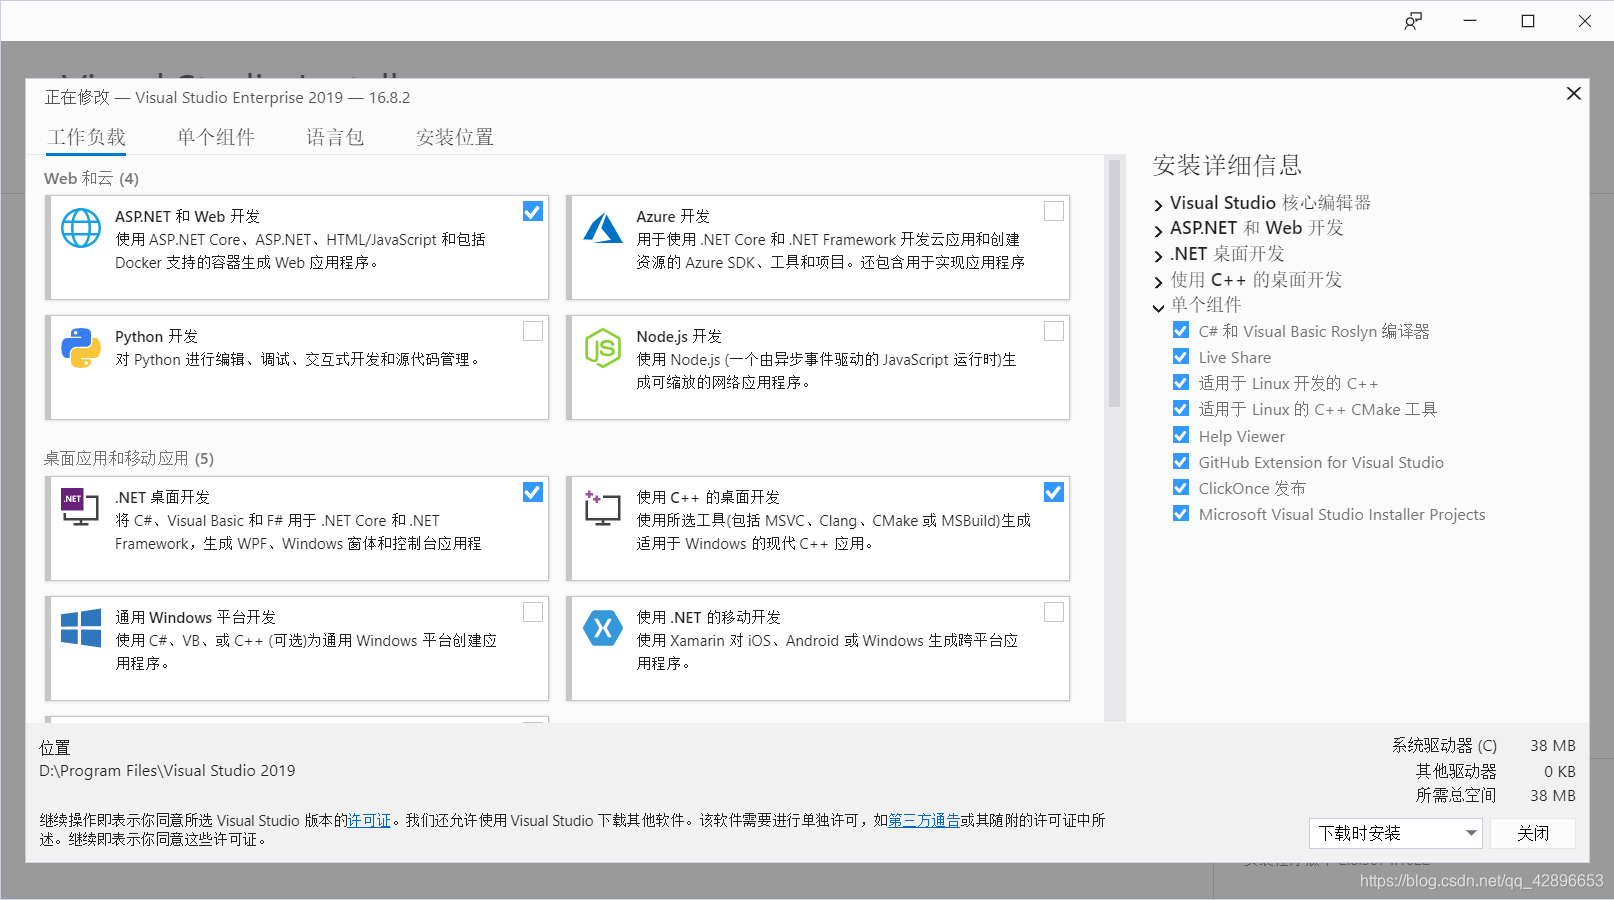Click the 系统驱动器 (C) label
This screenshot has height=900, width=1614.
1444,745
